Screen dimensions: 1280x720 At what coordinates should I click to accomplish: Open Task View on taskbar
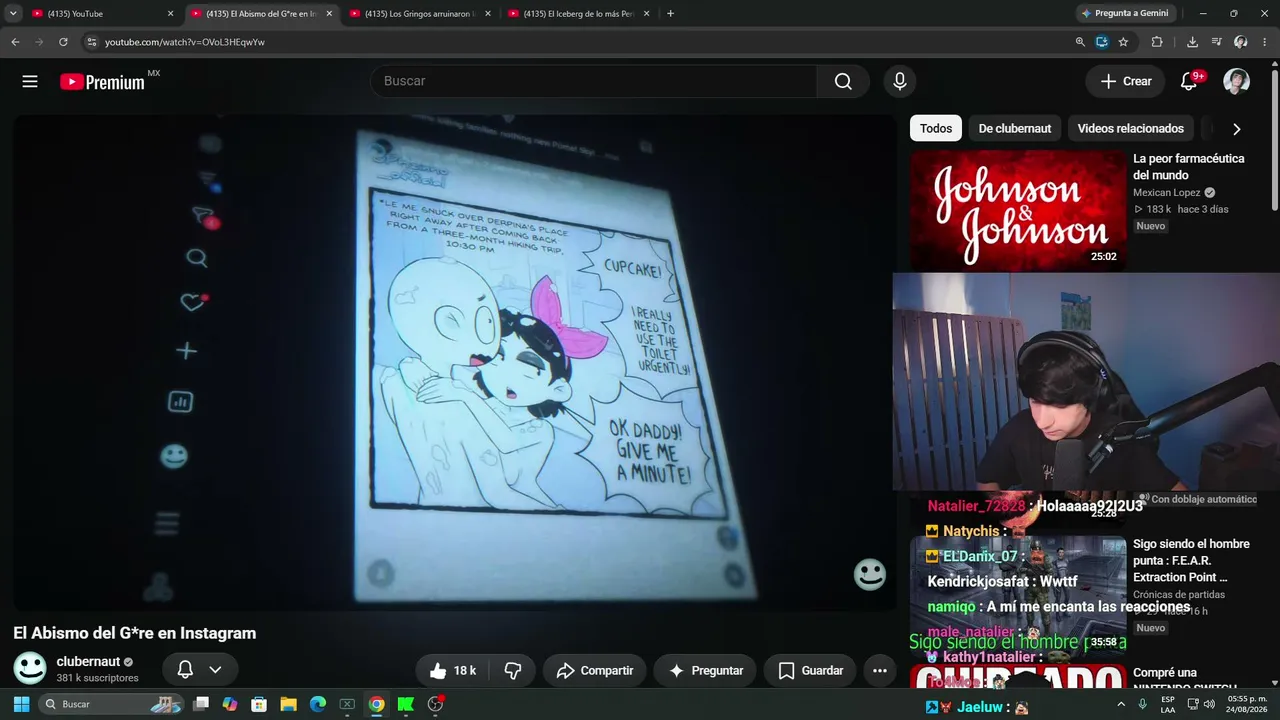point(201,704)
